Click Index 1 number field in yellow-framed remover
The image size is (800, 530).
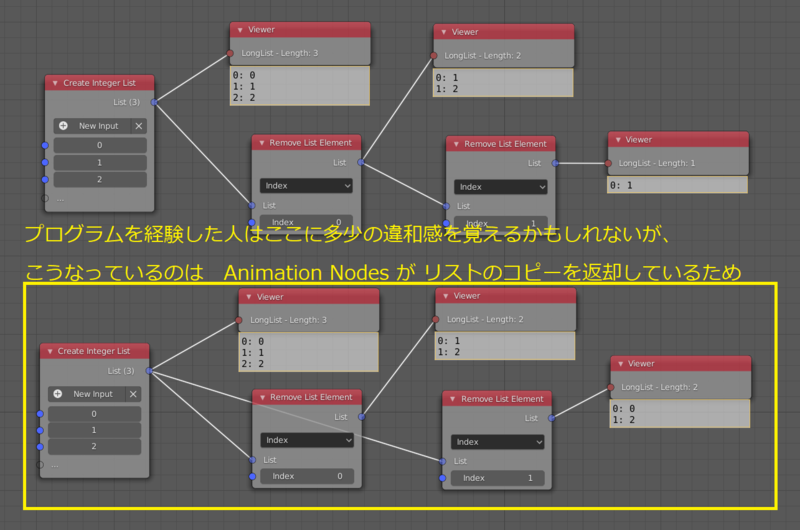(x=497, y=478)
